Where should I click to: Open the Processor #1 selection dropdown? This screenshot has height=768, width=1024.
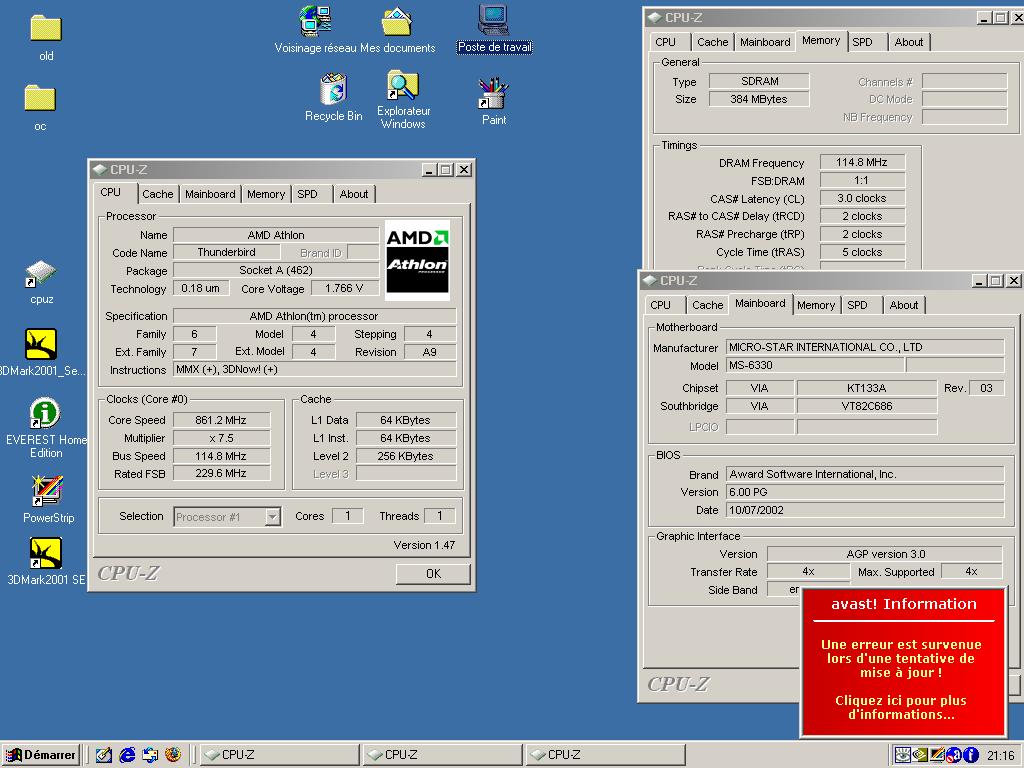273,517
